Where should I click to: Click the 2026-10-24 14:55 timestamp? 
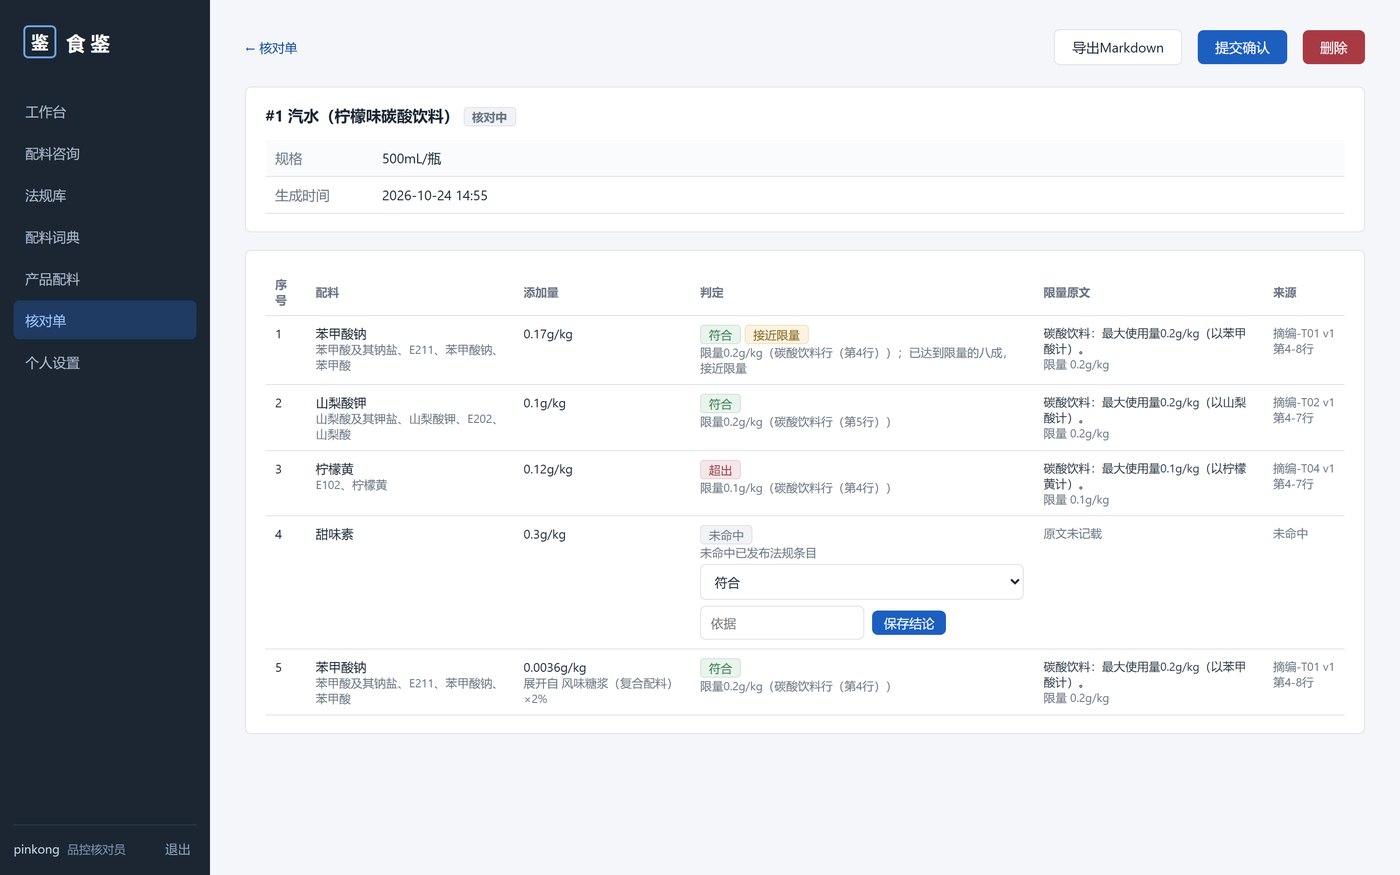tap(435, 195)
